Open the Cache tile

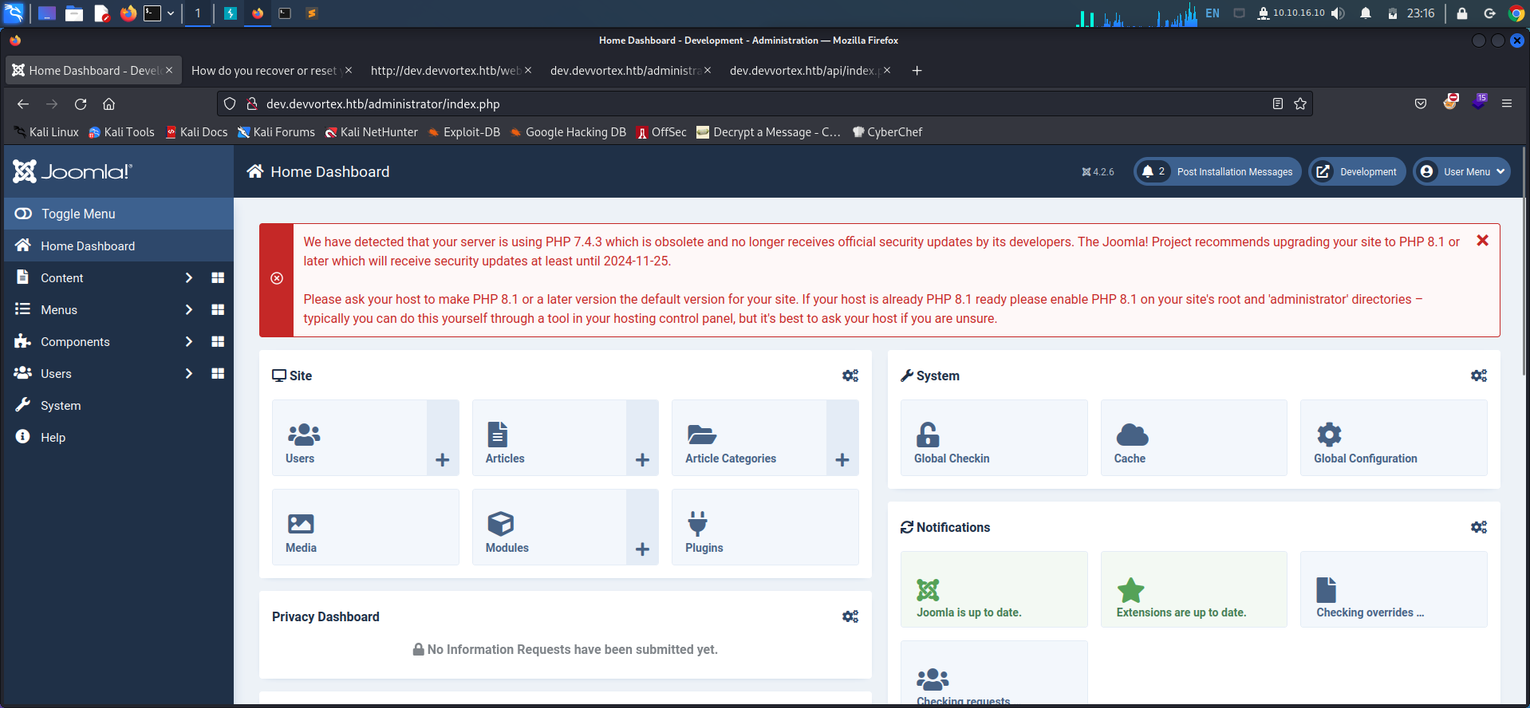[1194, 438]
